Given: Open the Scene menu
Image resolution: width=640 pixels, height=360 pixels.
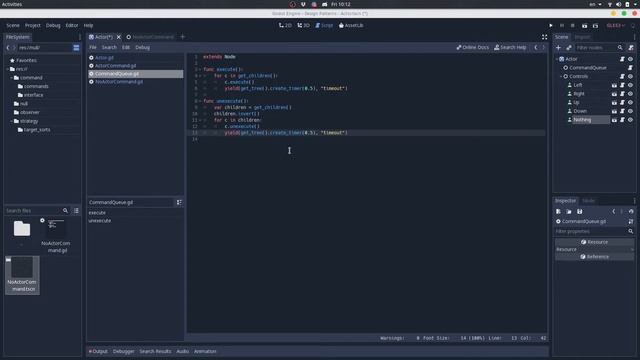Looking at the screenshot, I should click(x=13, y=25).
